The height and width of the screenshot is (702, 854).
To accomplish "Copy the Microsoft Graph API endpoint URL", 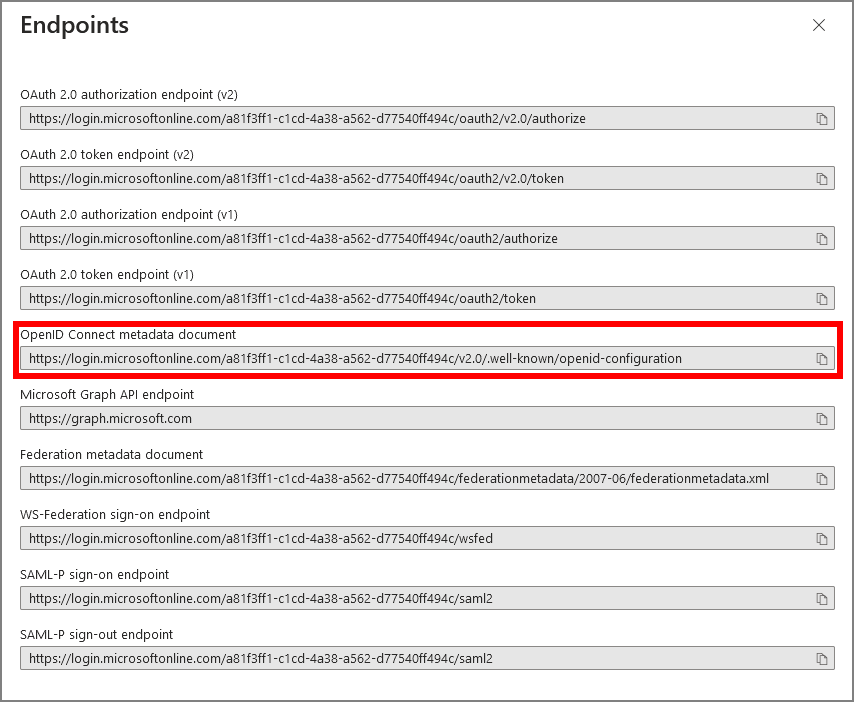I will pyautogui.click(x=822, y=419).
